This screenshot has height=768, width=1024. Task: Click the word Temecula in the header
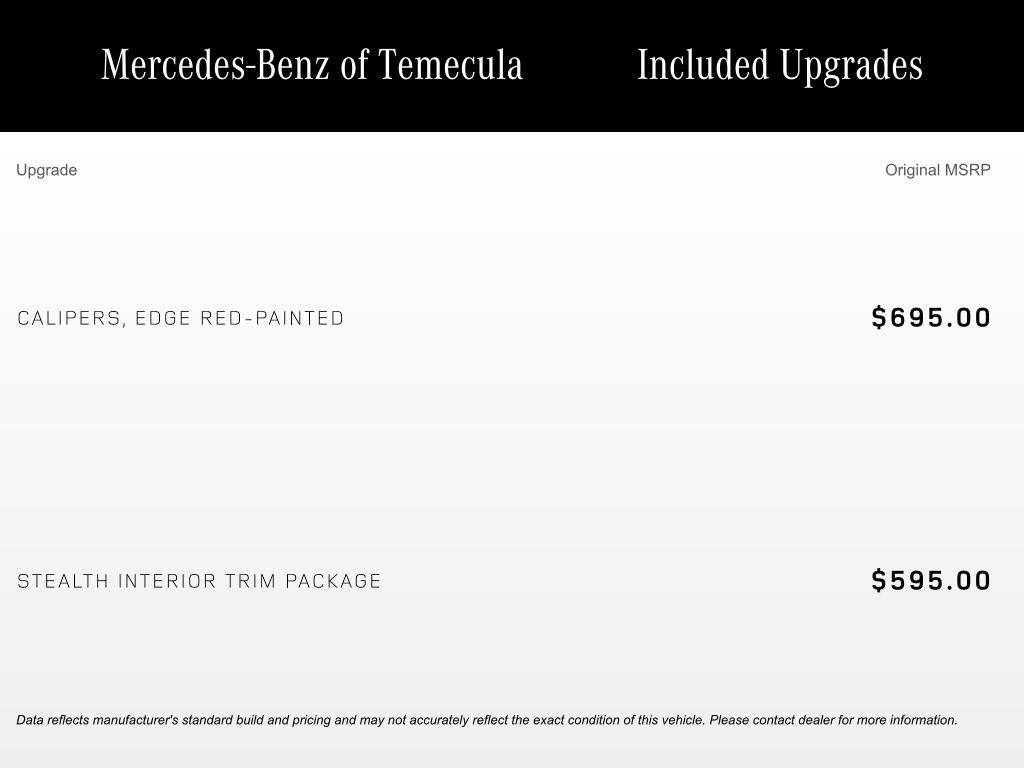click(x=450, y=65)
